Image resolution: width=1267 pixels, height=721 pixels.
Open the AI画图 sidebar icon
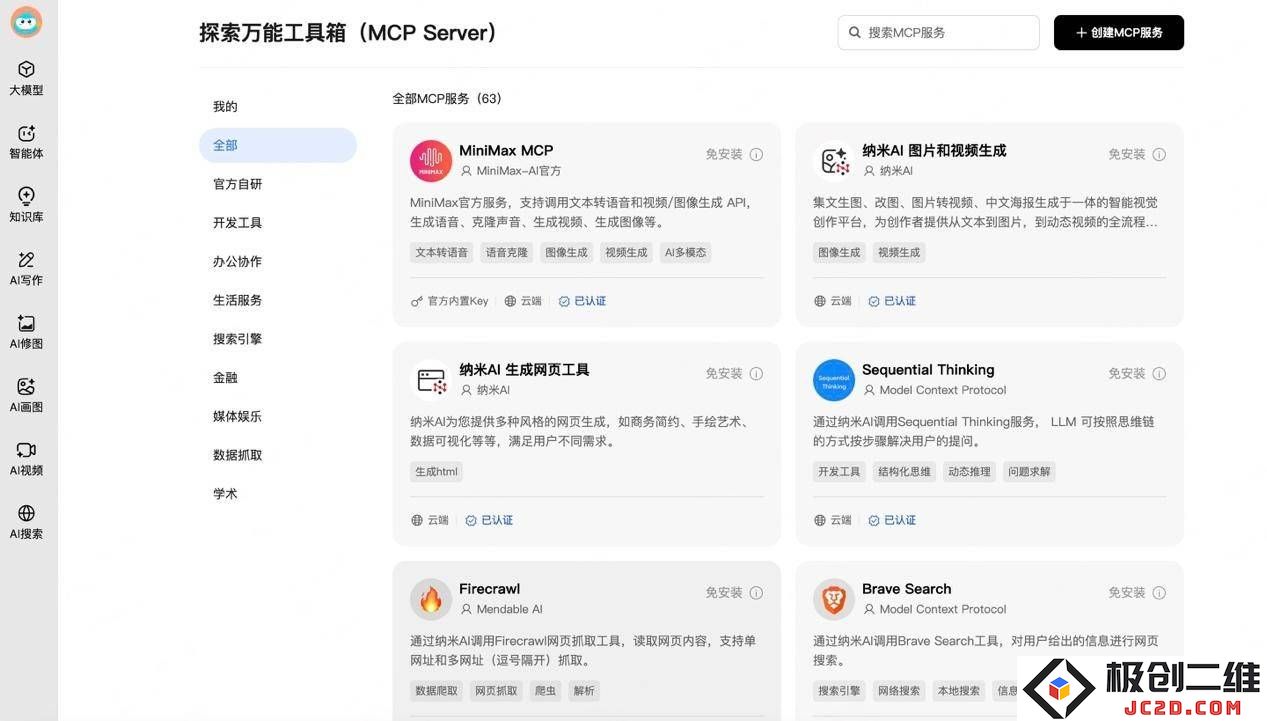point(27,387)
